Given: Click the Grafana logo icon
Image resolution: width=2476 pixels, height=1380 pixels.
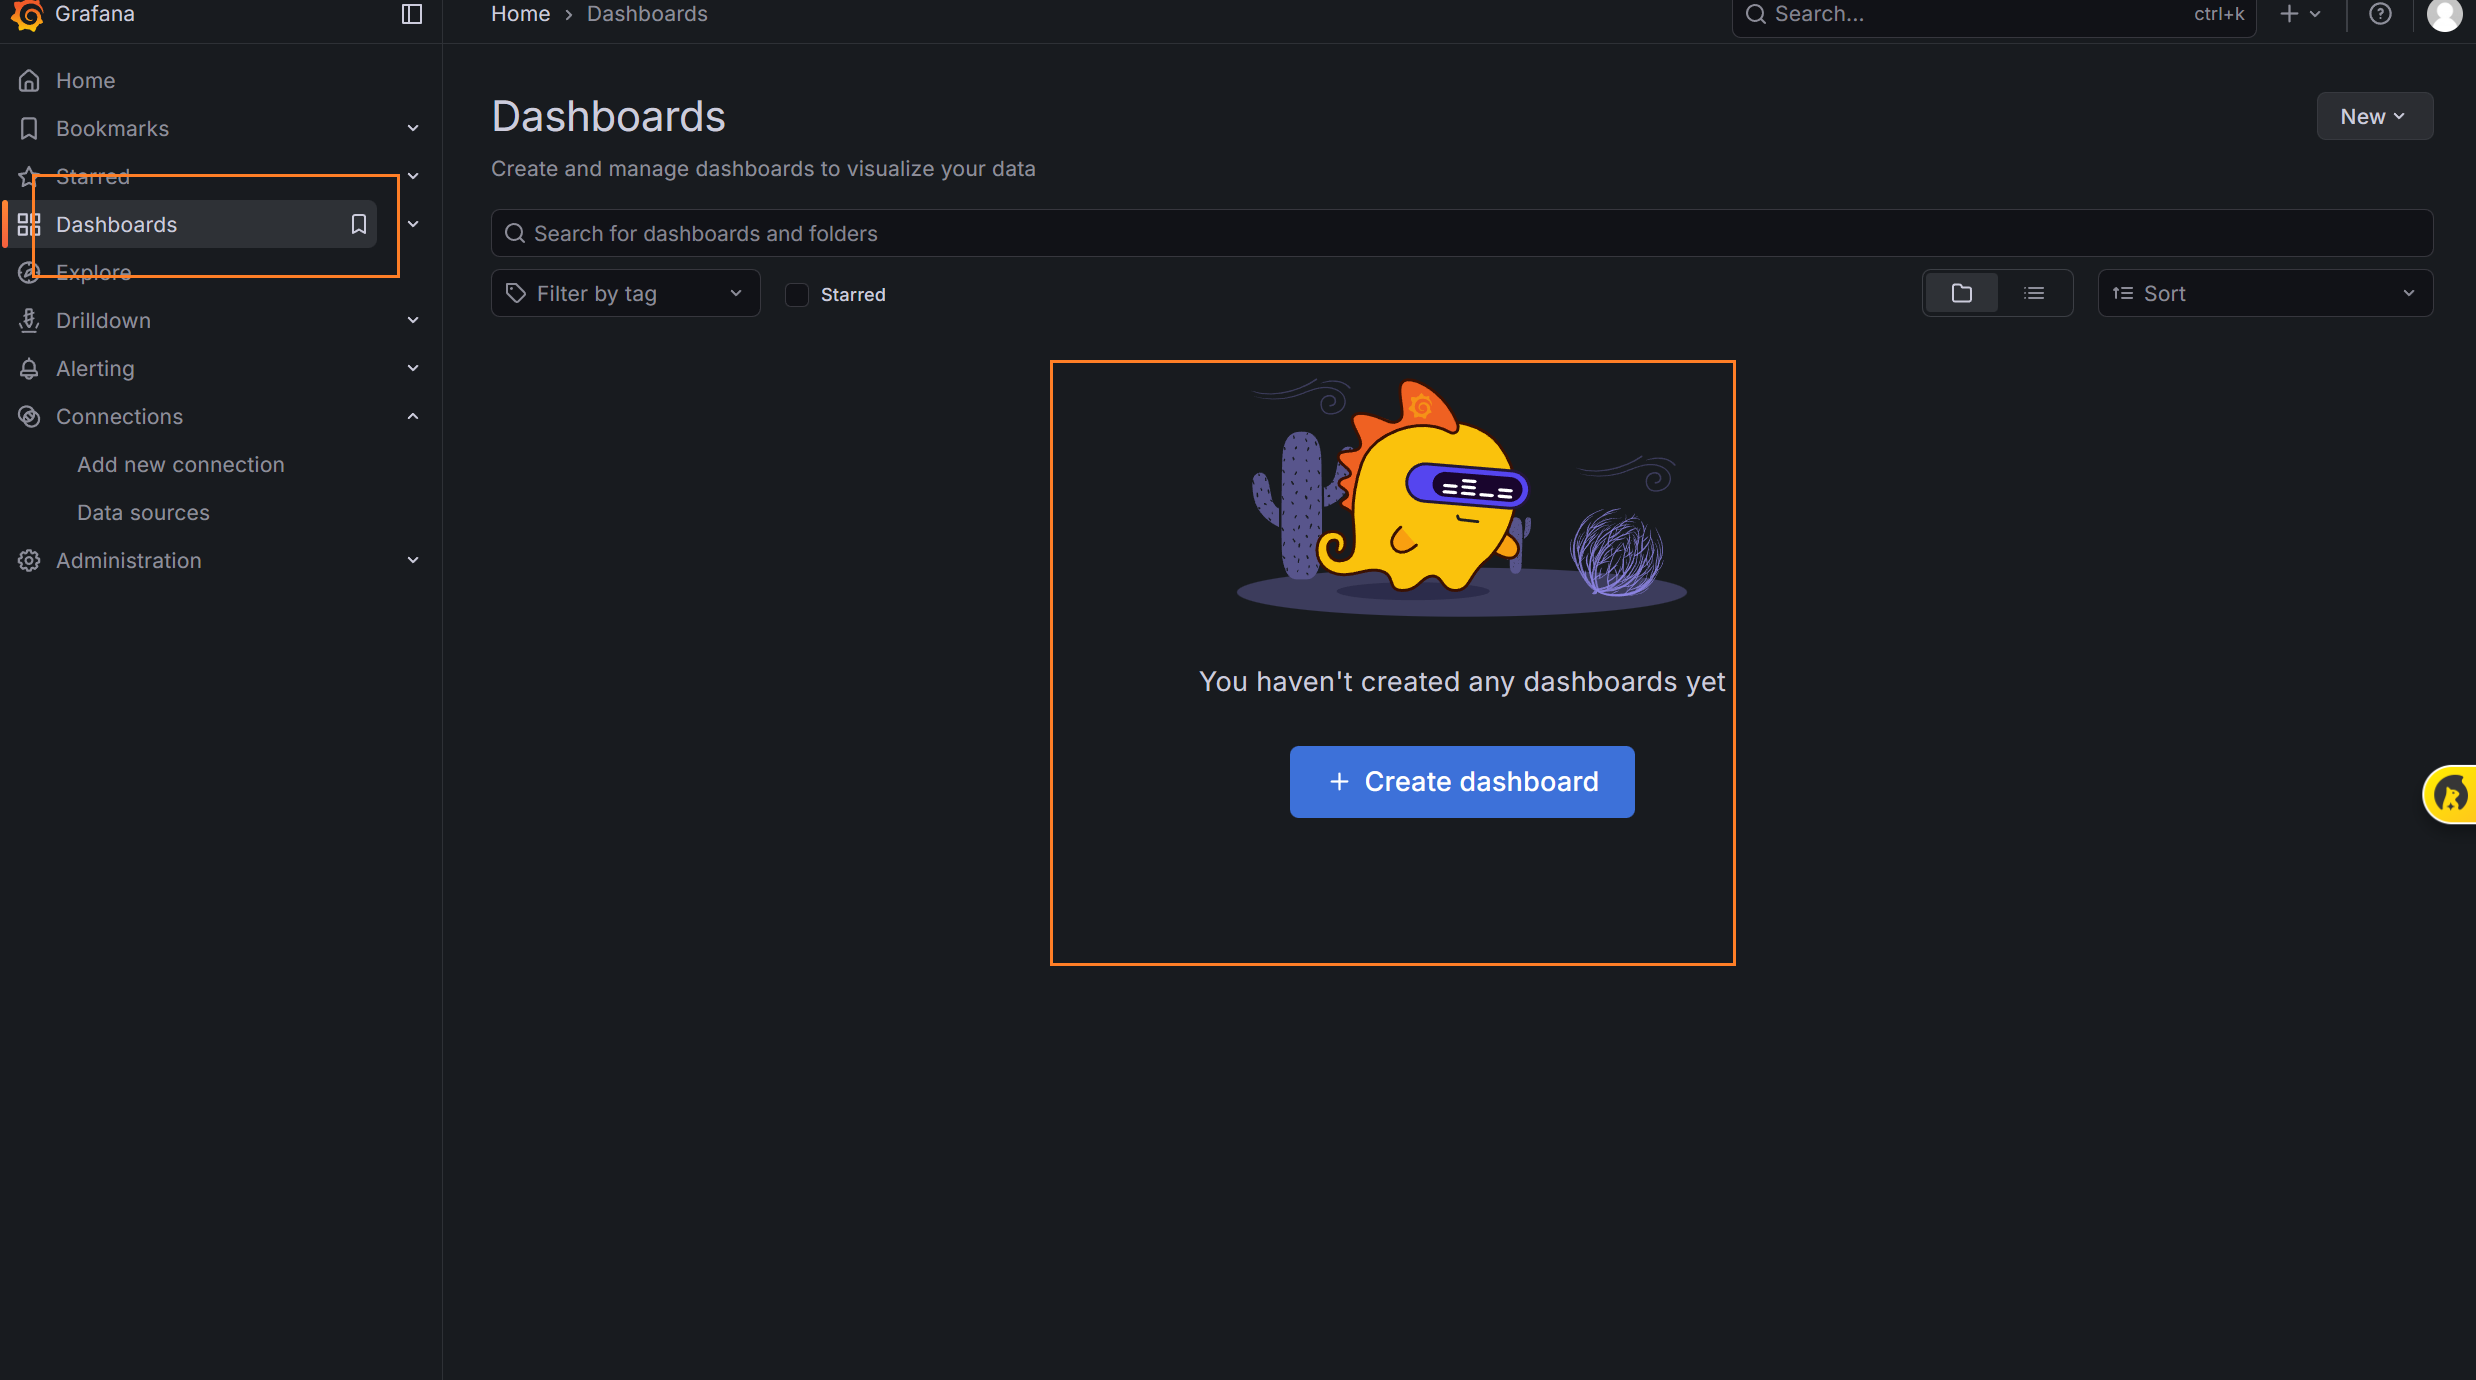Looking at the screenshot, I should [x=27, y=14].
